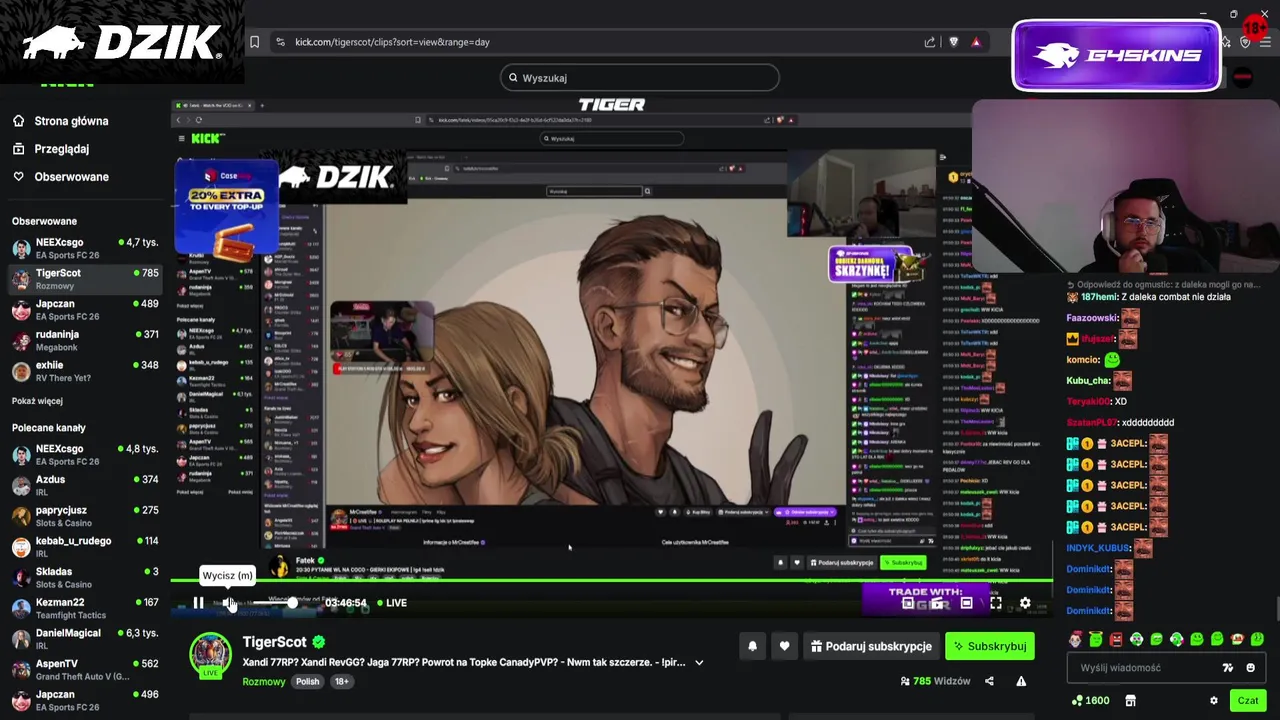This screenshot has width=1280, height=720.
Task: Open DanielMagical IRL channel
Action: (84, 638)
